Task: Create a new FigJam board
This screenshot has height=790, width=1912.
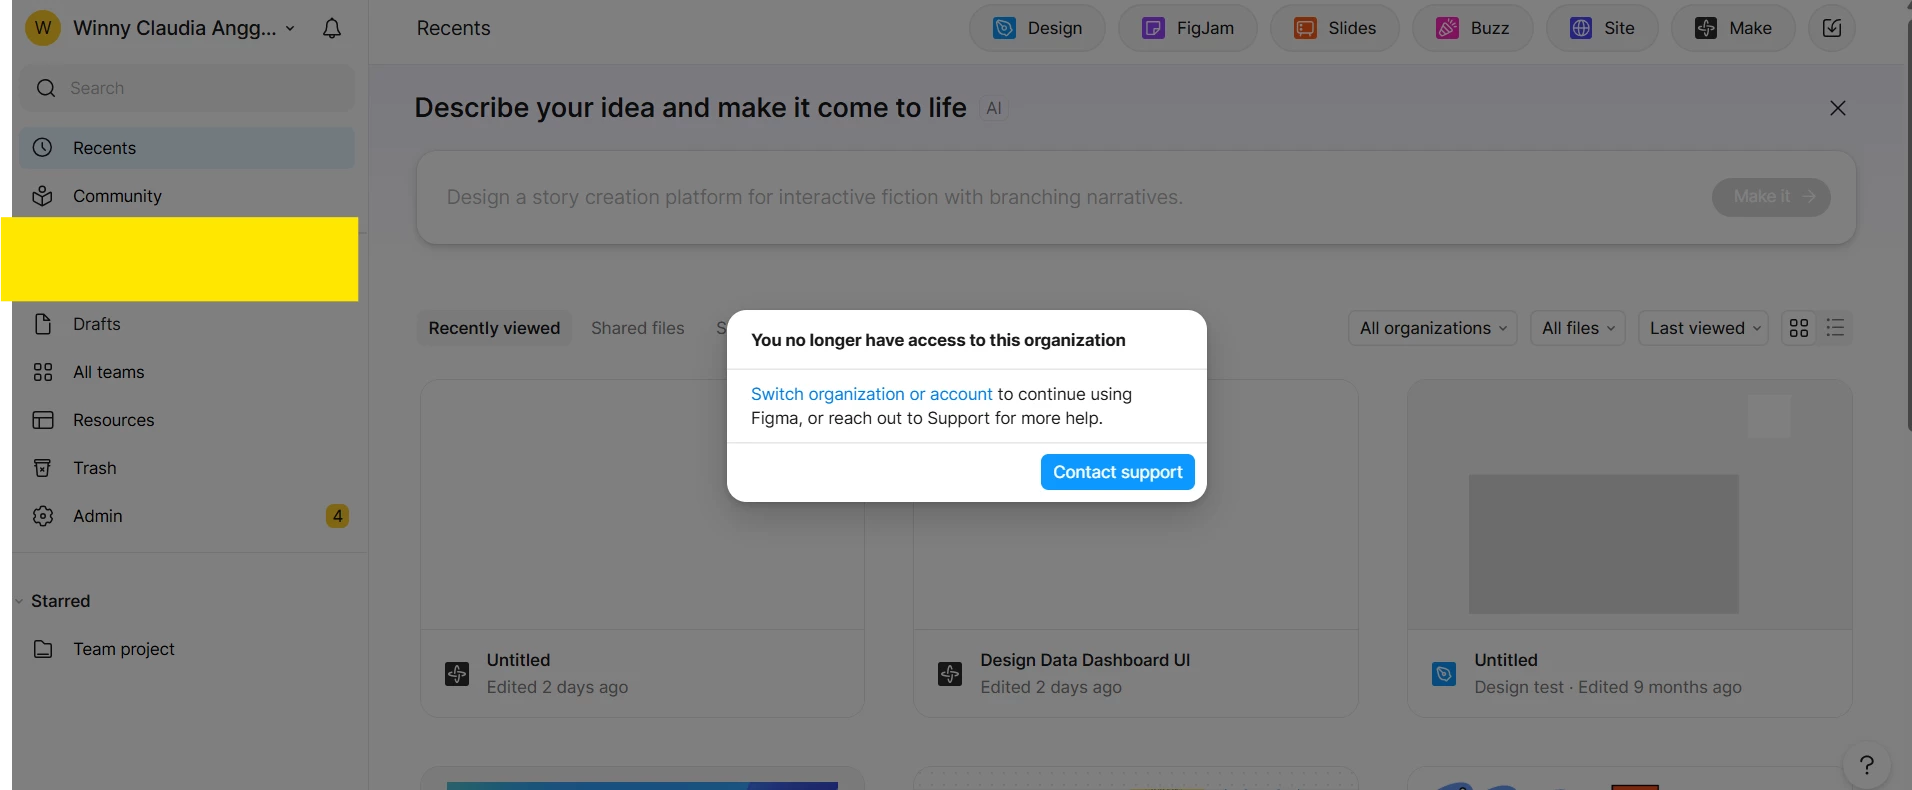Action: point(1188,28)
